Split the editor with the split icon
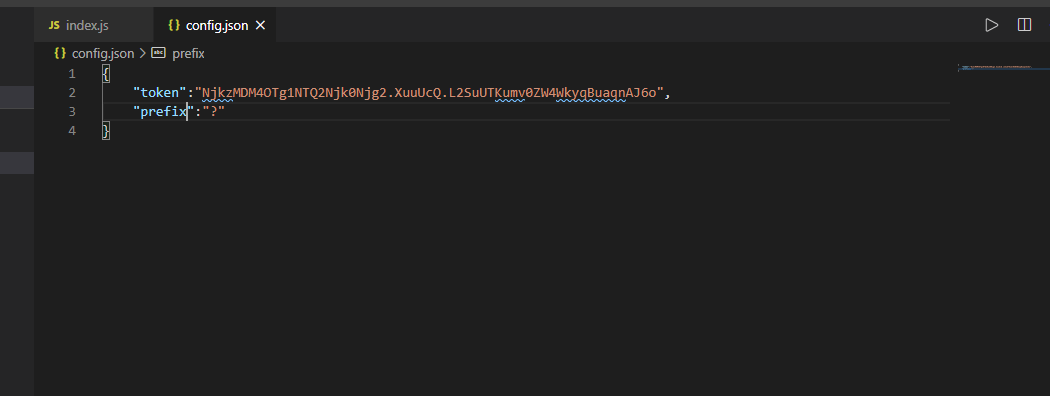Screen dimensions: 1050x396 (1024, 25)
